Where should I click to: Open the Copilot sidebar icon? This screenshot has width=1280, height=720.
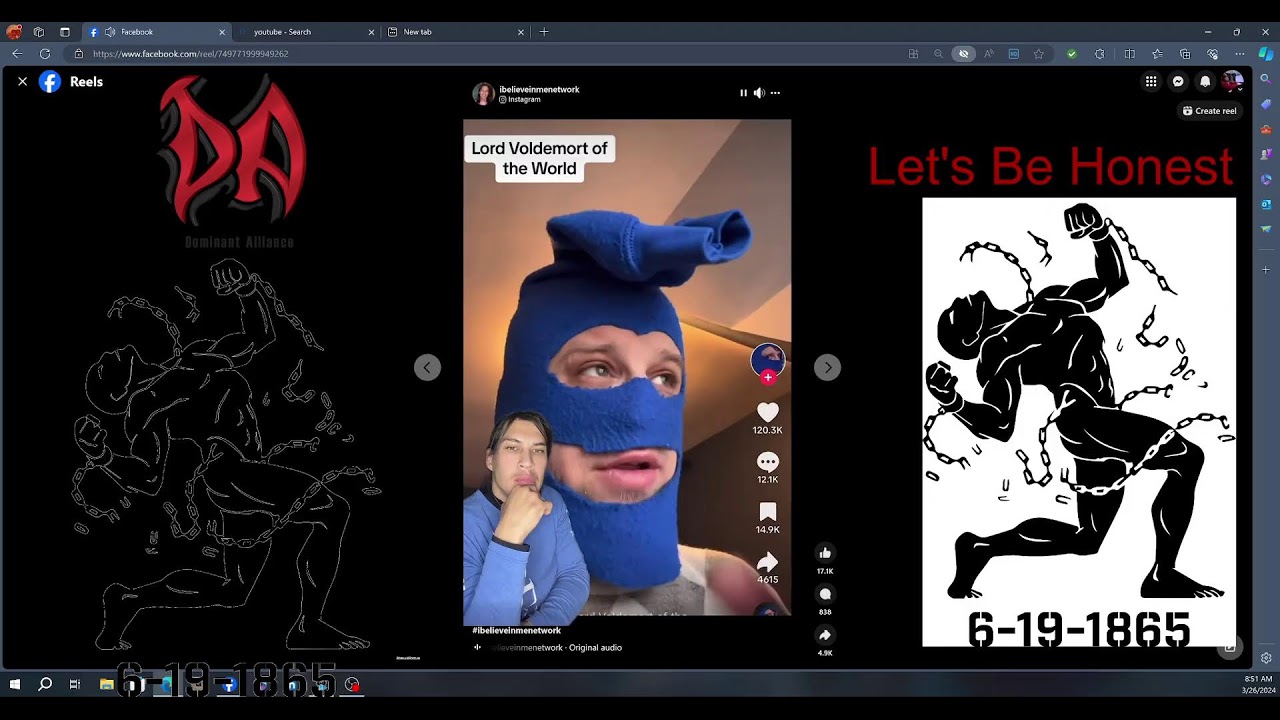(x=1266, y=54)
